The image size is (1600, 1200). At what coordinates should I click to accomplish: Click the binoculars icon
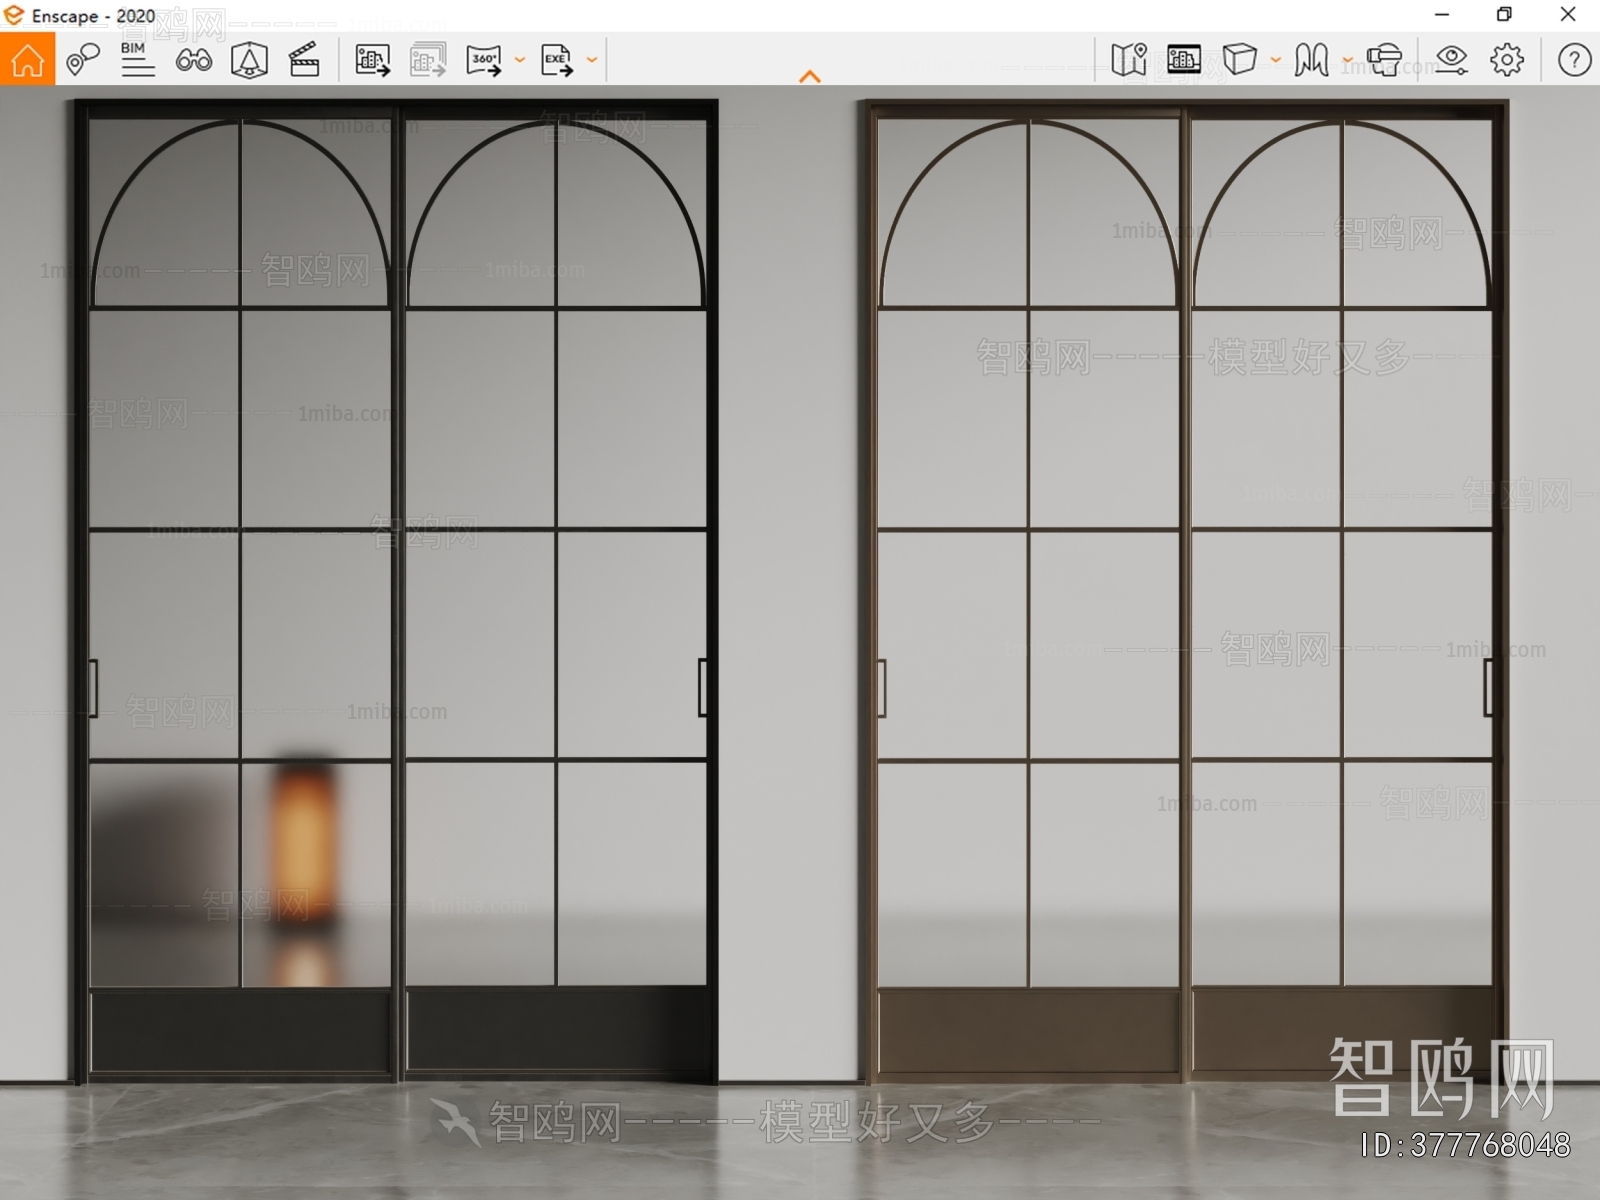[x=193, y=60]
